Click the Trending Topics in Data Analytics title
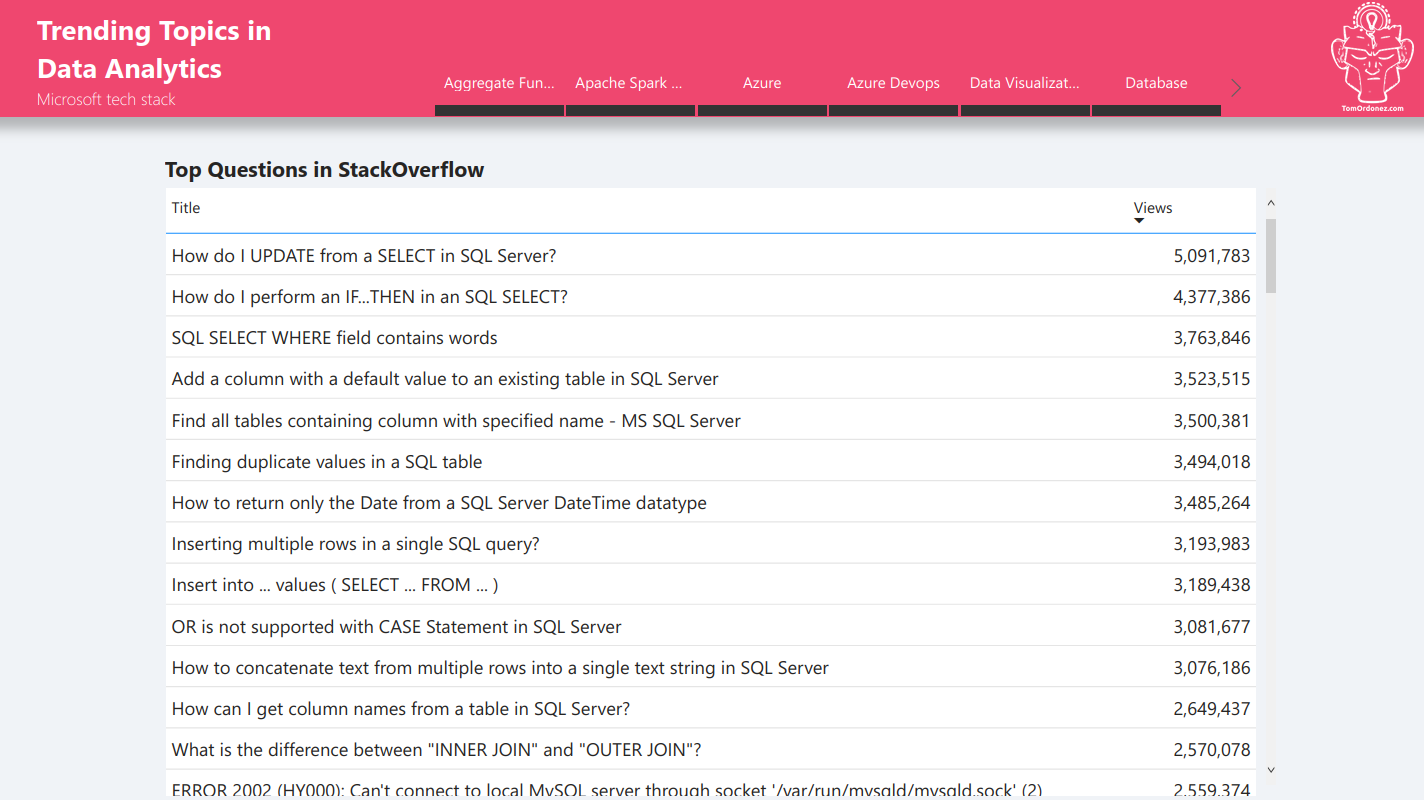The height and width of the screenshot is (800, 1424). coord(154,49)
